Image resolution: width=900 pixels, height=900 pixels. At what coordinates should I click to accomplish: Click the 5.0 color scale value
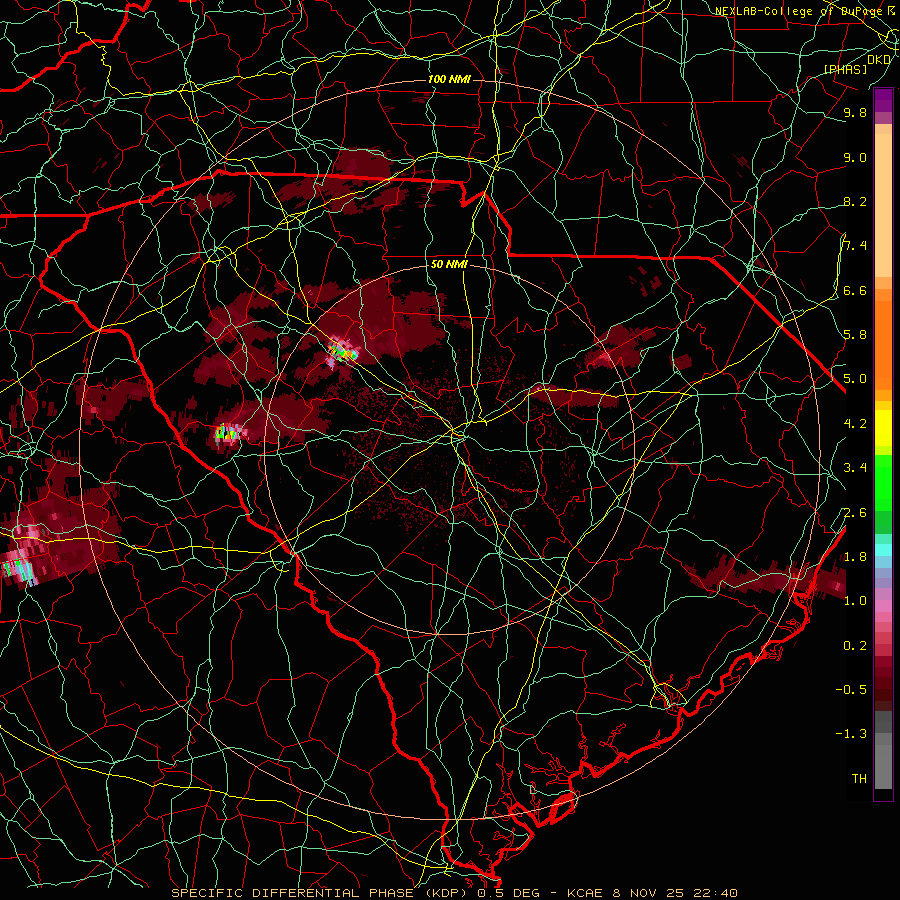[x=855, y=379]
